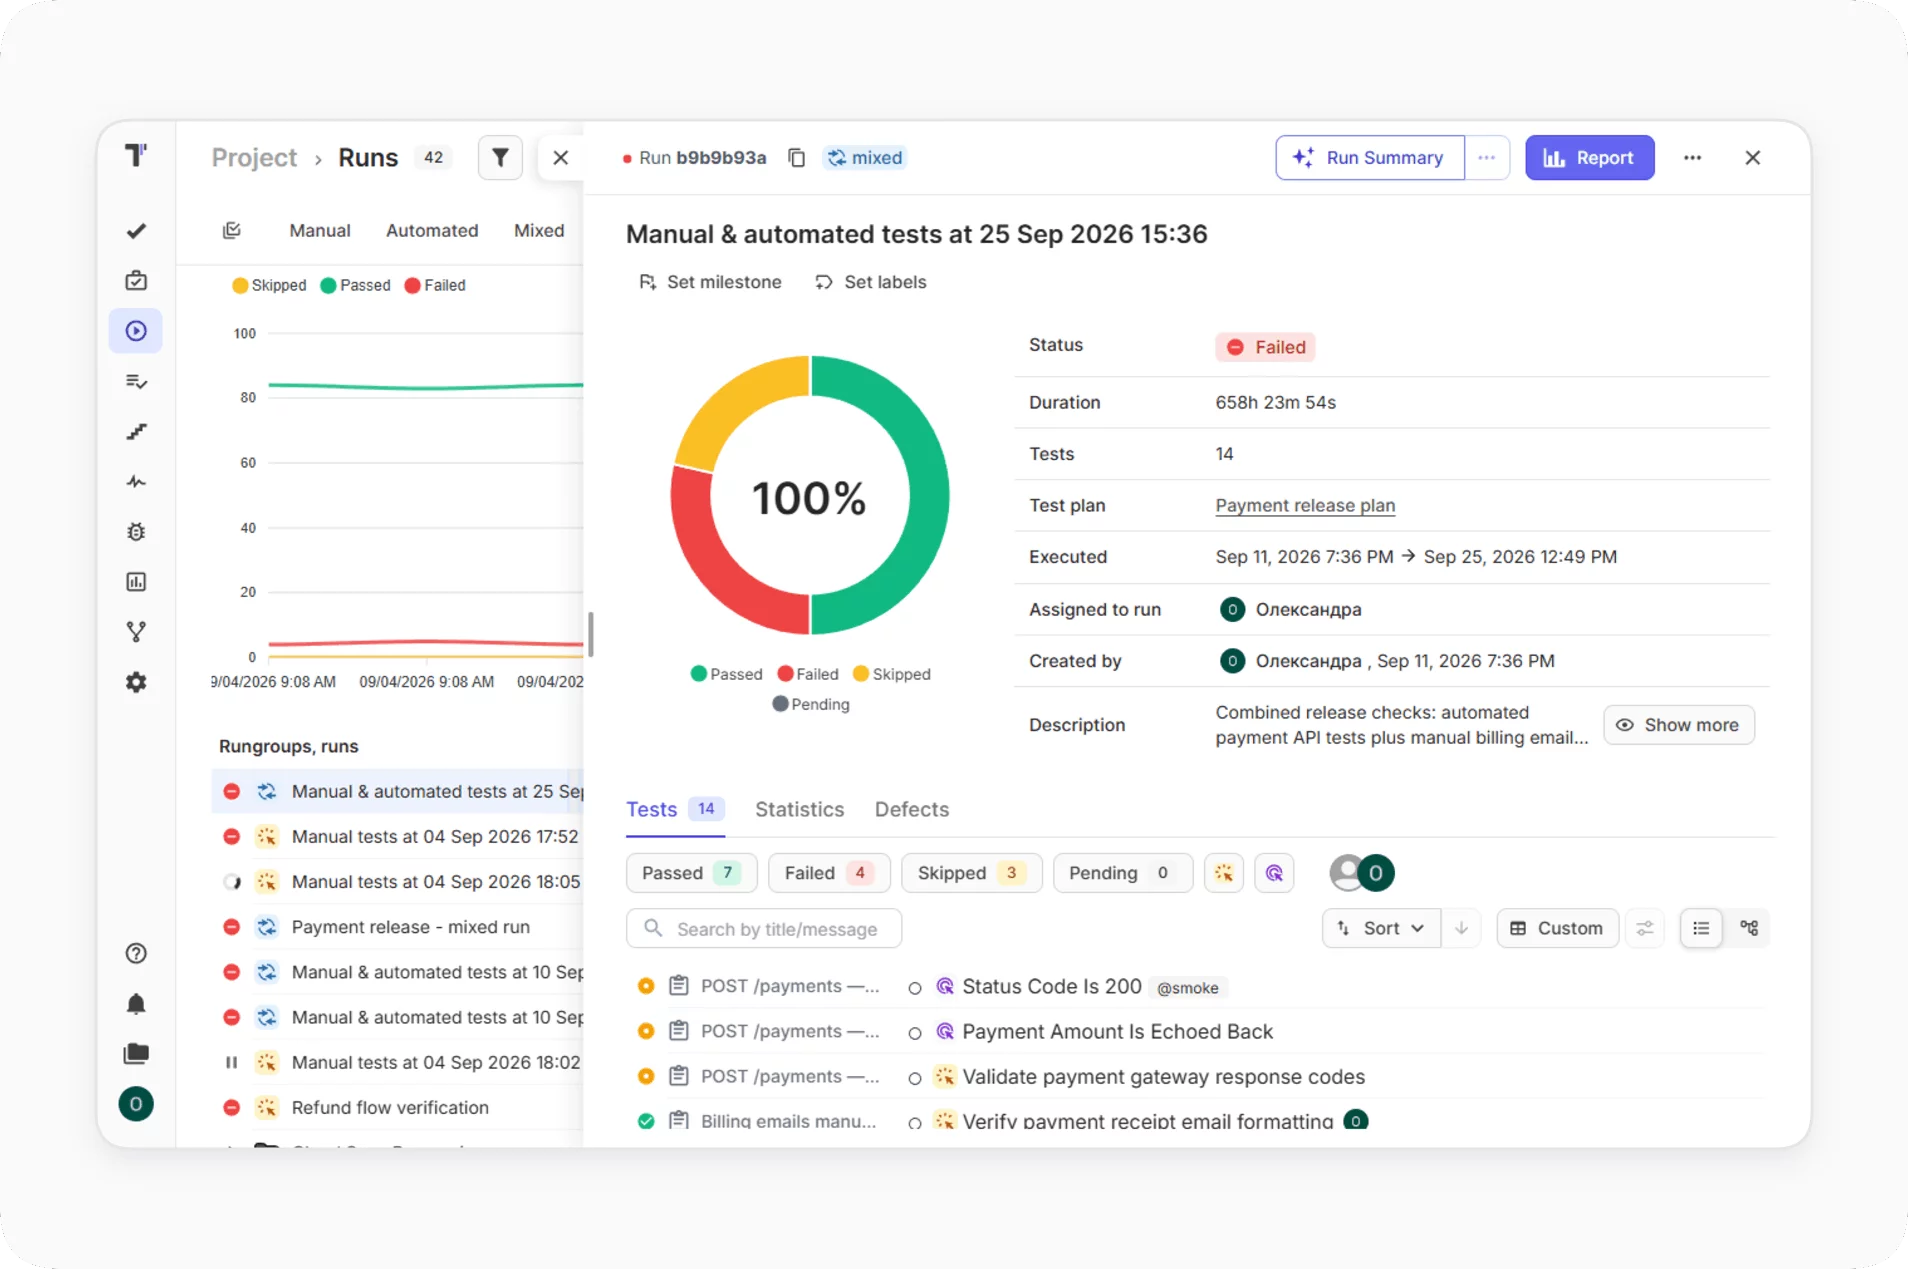Open the projects folder icon in the sidebar
1908x1269 pixels.
pos(136,1053)
